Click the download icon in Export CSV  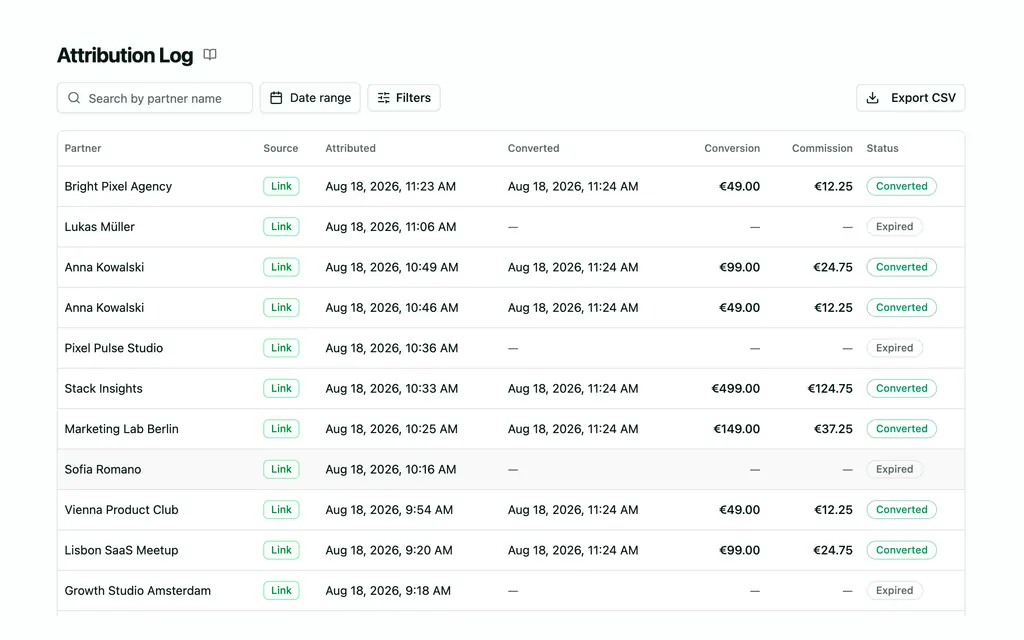coord(872,98)
